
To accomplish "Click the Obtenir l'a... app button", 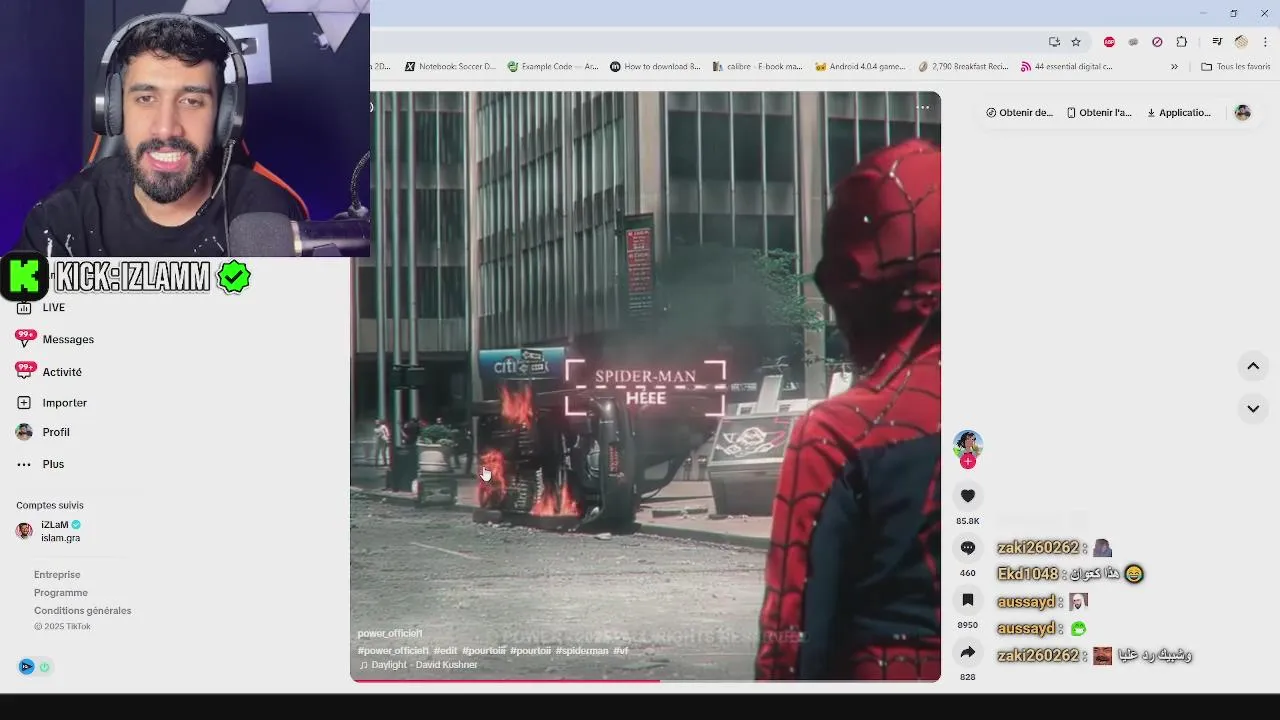I will pyautogui.click(x=1099, y=113).
